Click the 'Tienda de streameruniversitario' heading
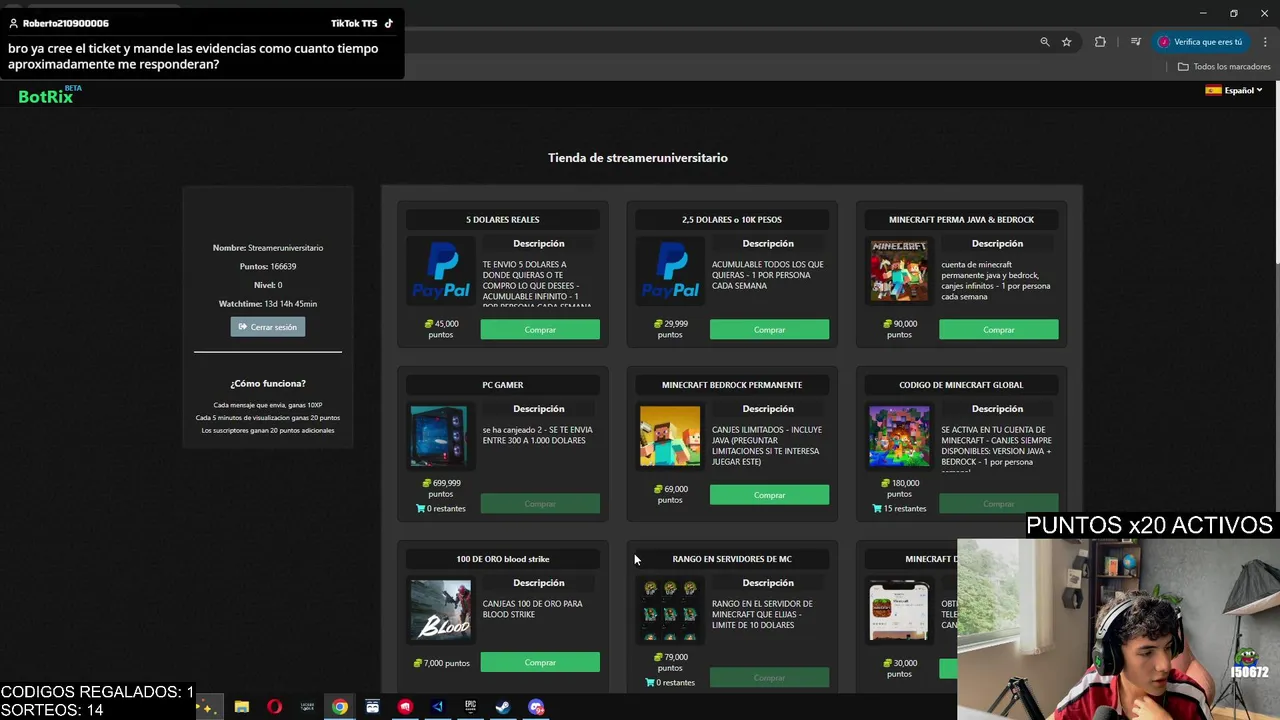 638,158
